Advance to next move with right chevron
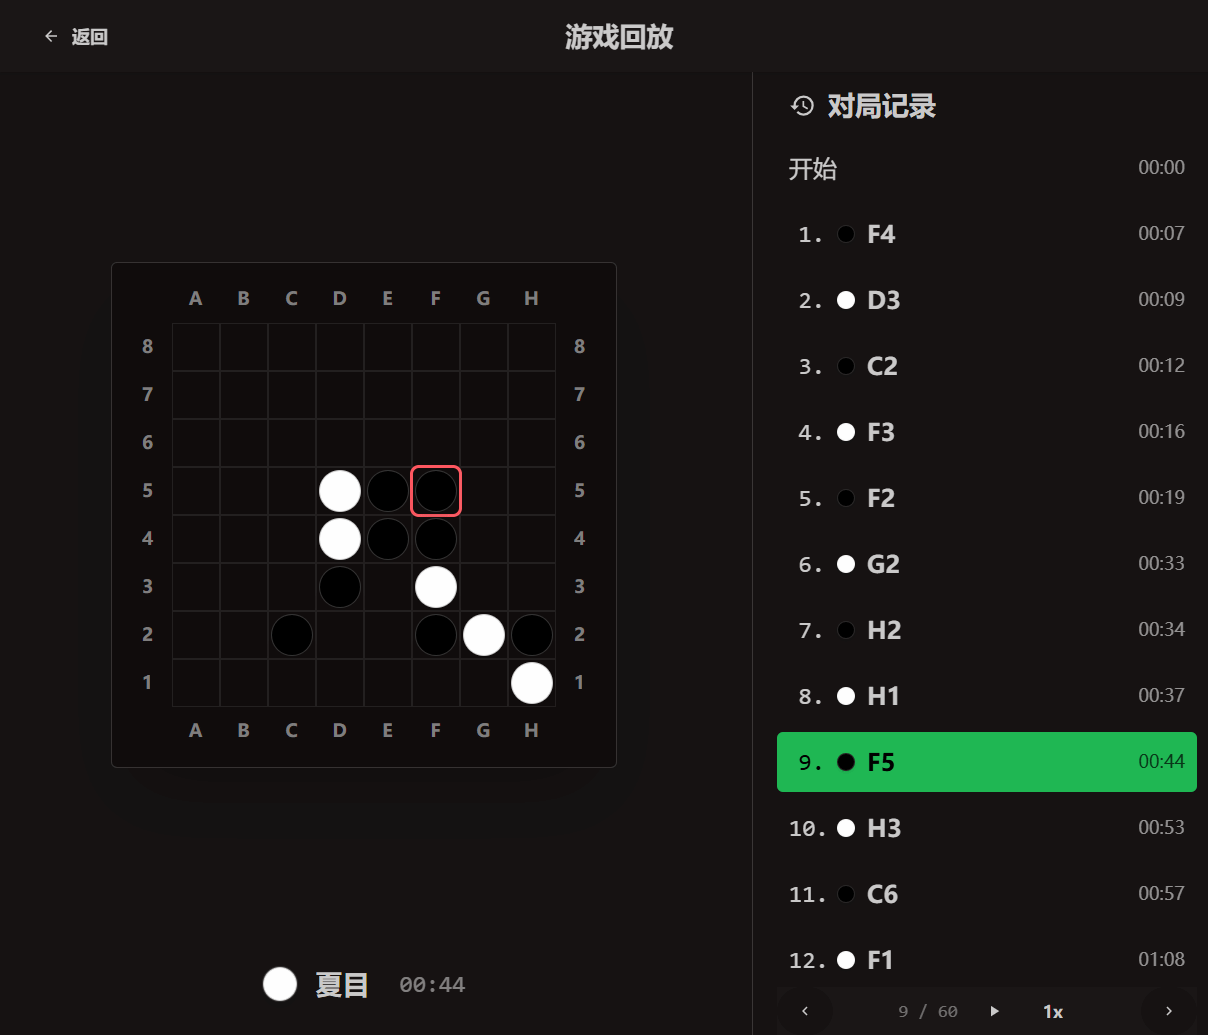Image resolution: width=1208 pixels, height=1035 pixels. point(1168,1011)
